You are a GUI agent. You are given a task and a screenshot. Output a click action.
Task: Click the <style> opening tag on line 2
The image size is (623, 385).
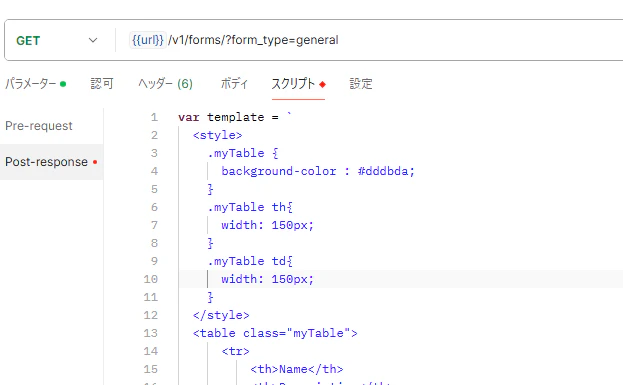[x=217, y=135]
